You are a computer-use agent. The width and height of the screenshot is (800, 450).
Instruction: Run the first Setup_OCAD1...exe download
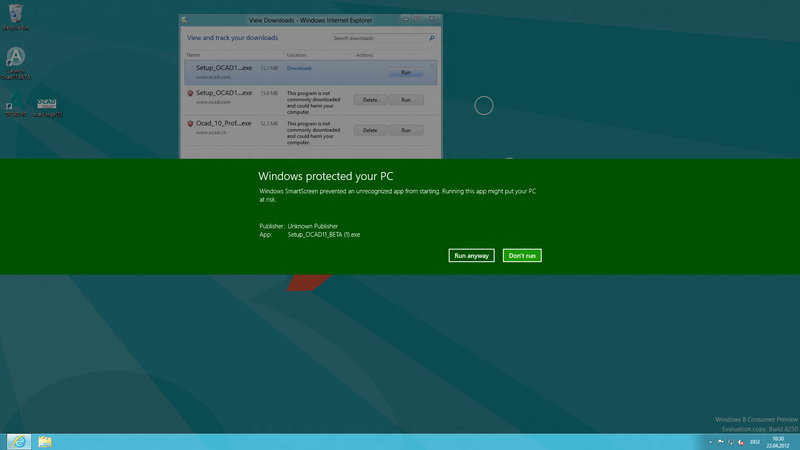click(x=406, y=72)
